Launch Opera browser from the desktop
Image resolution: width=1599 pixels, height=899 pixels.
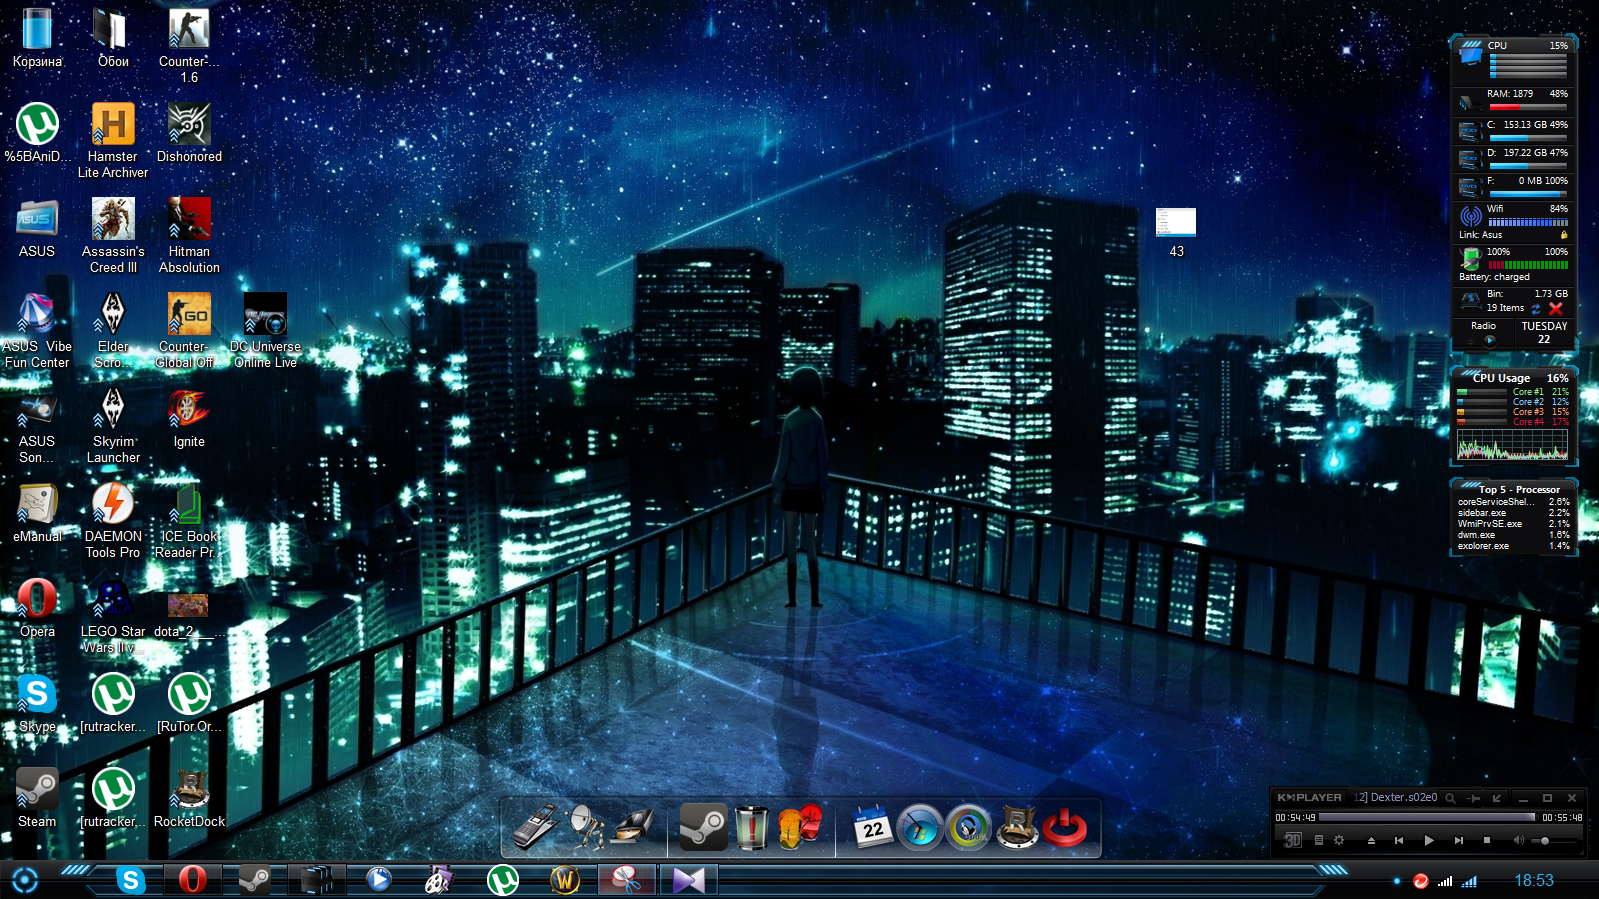click(x=37, y=608)
